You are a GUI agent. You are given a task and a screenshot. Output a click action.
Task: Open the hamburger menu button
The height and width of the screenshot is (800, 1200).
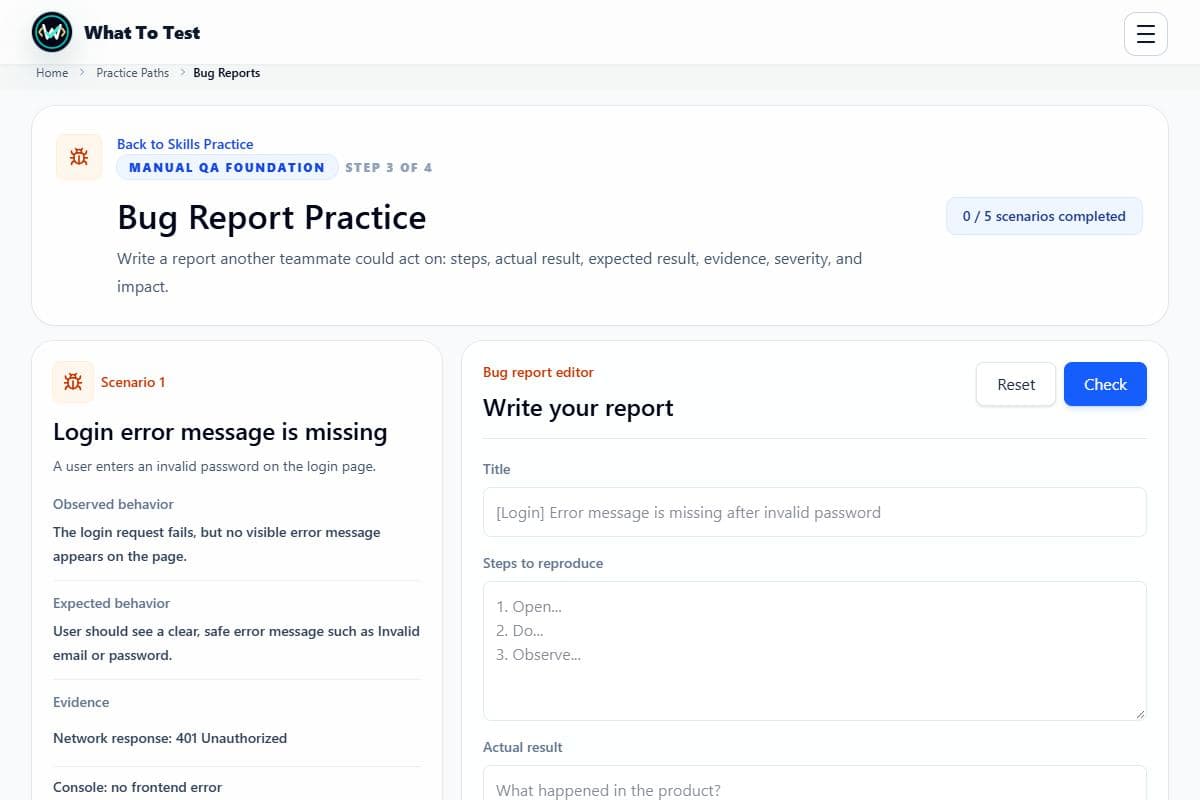click(1146, 34)
